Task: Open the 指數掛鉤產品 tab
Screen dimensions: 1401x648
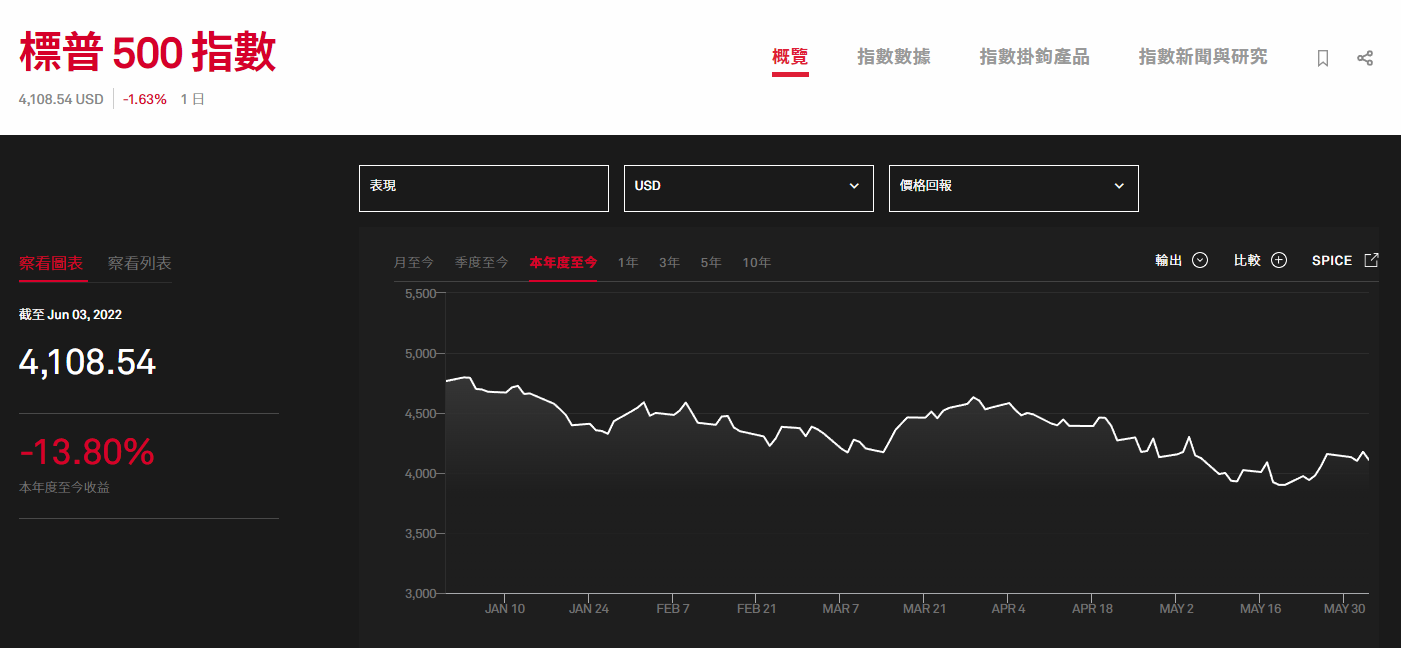Action: (x=1034, y=57)
